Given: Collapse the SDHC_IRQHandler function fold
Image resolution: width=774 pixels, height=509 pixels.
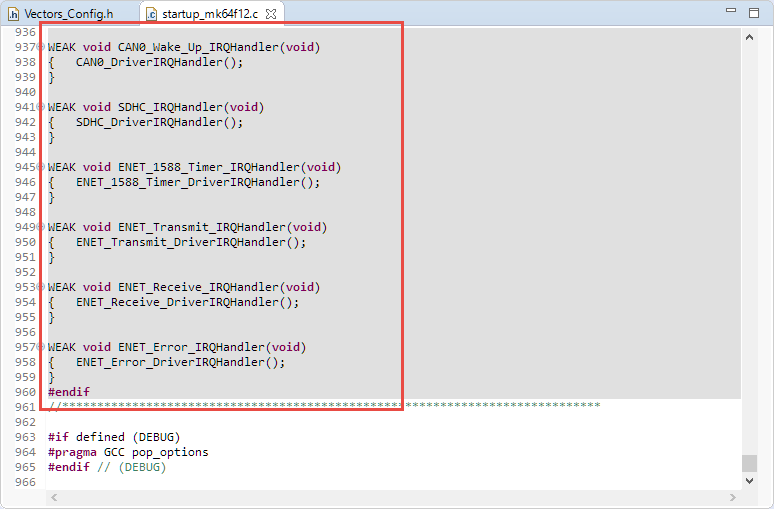Looking at the screenshot, I should tap(41, 107).
